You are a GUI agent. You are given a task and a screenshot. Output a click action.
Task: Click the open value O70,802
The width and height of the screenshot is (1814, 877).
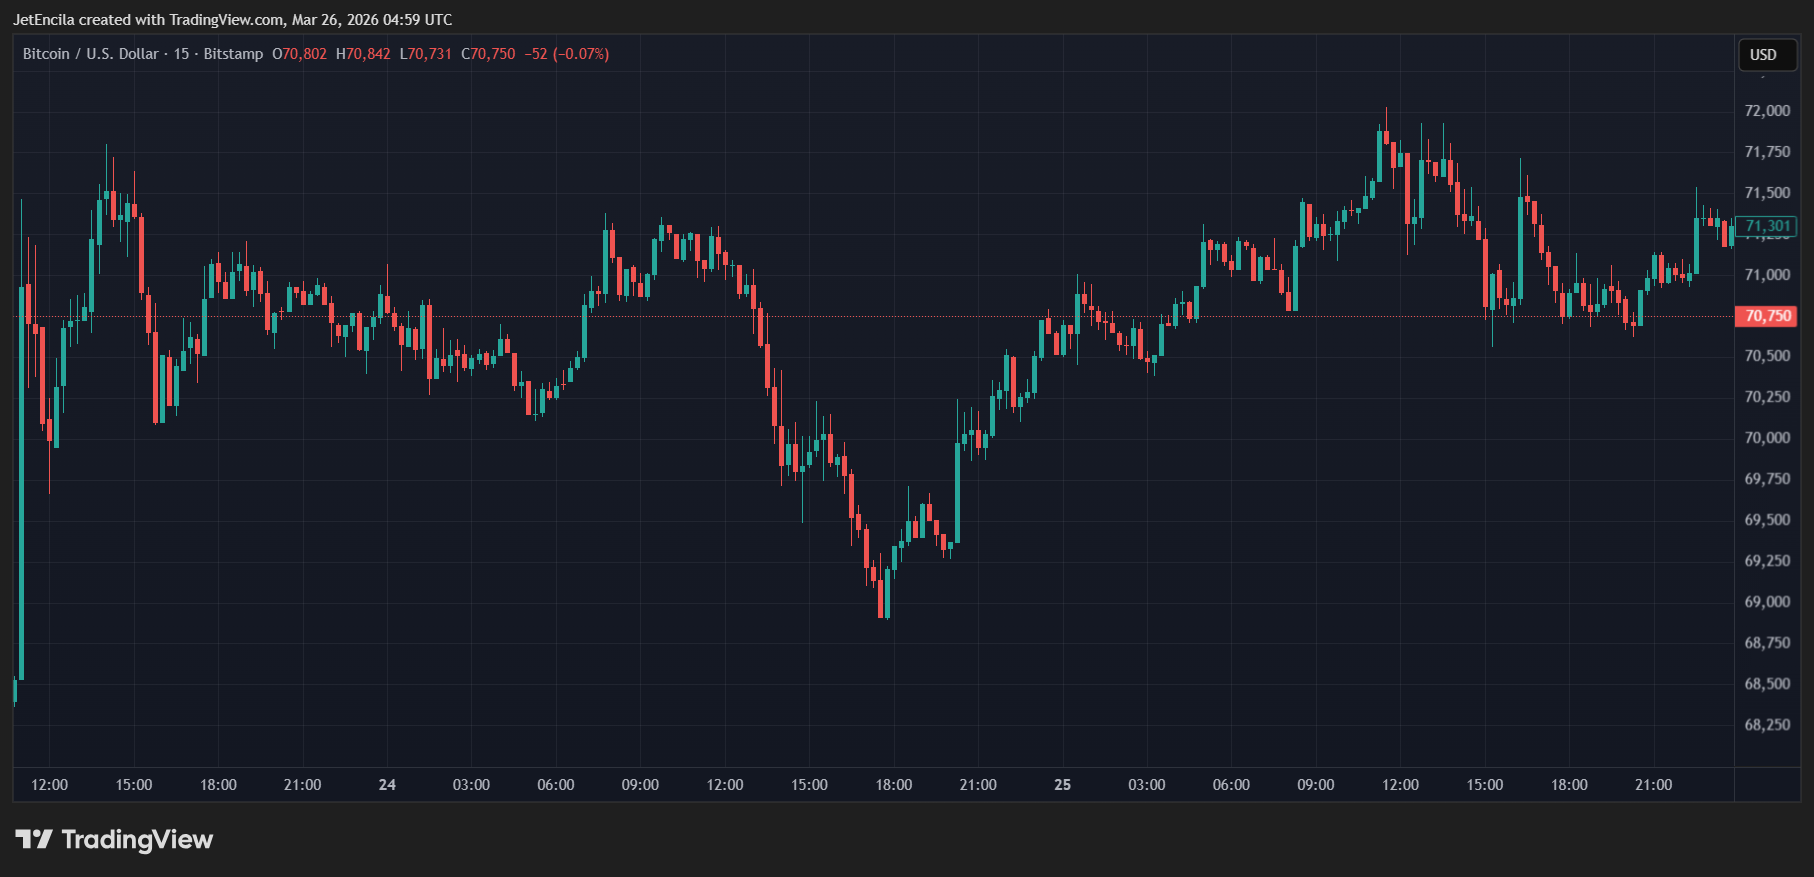pos(300,54)
